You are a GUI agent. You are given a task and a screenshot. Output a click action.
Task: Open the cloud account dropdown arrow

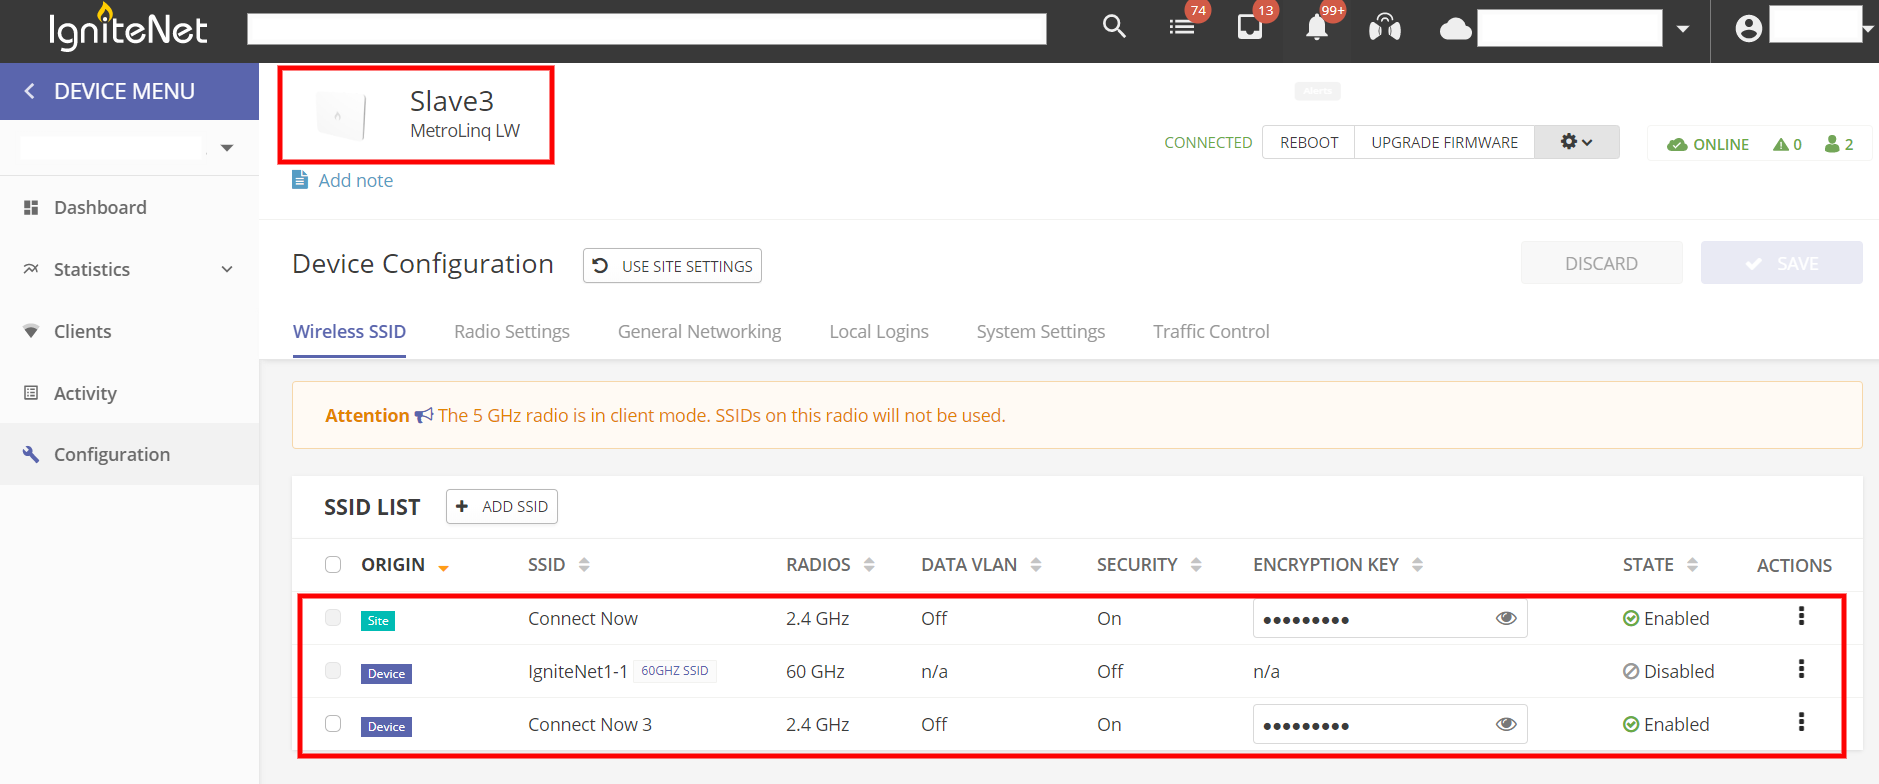[x=1683, y=29]
